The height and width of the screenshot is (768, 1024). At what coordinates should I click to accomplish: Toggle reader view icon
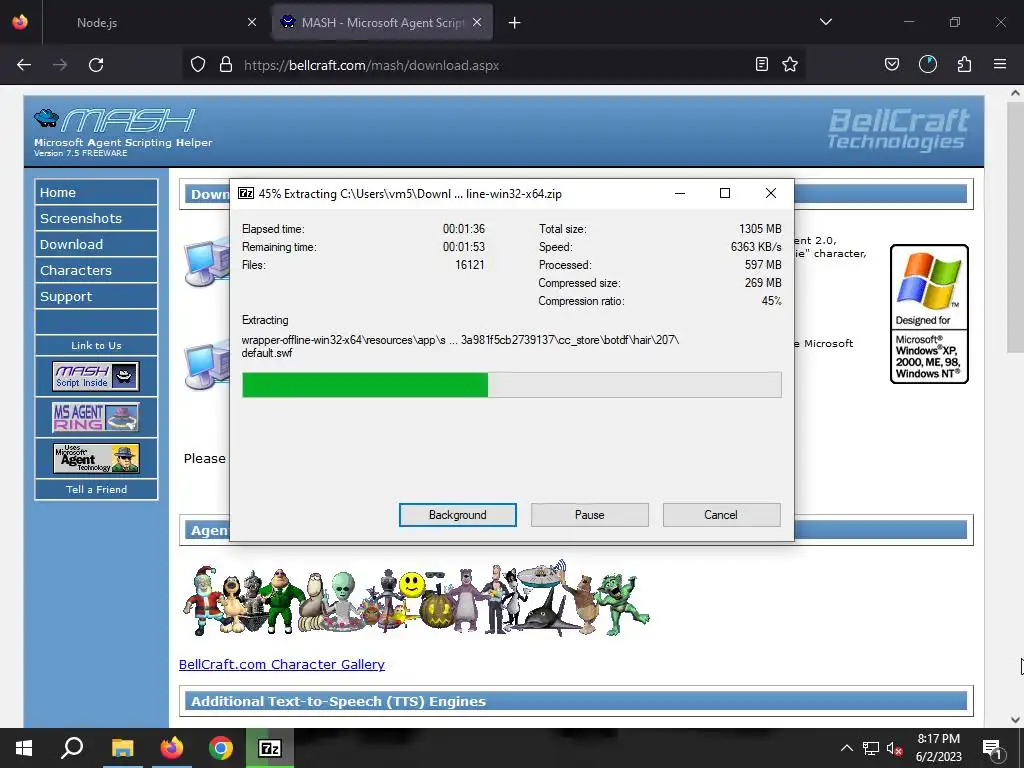coord(761,65)
